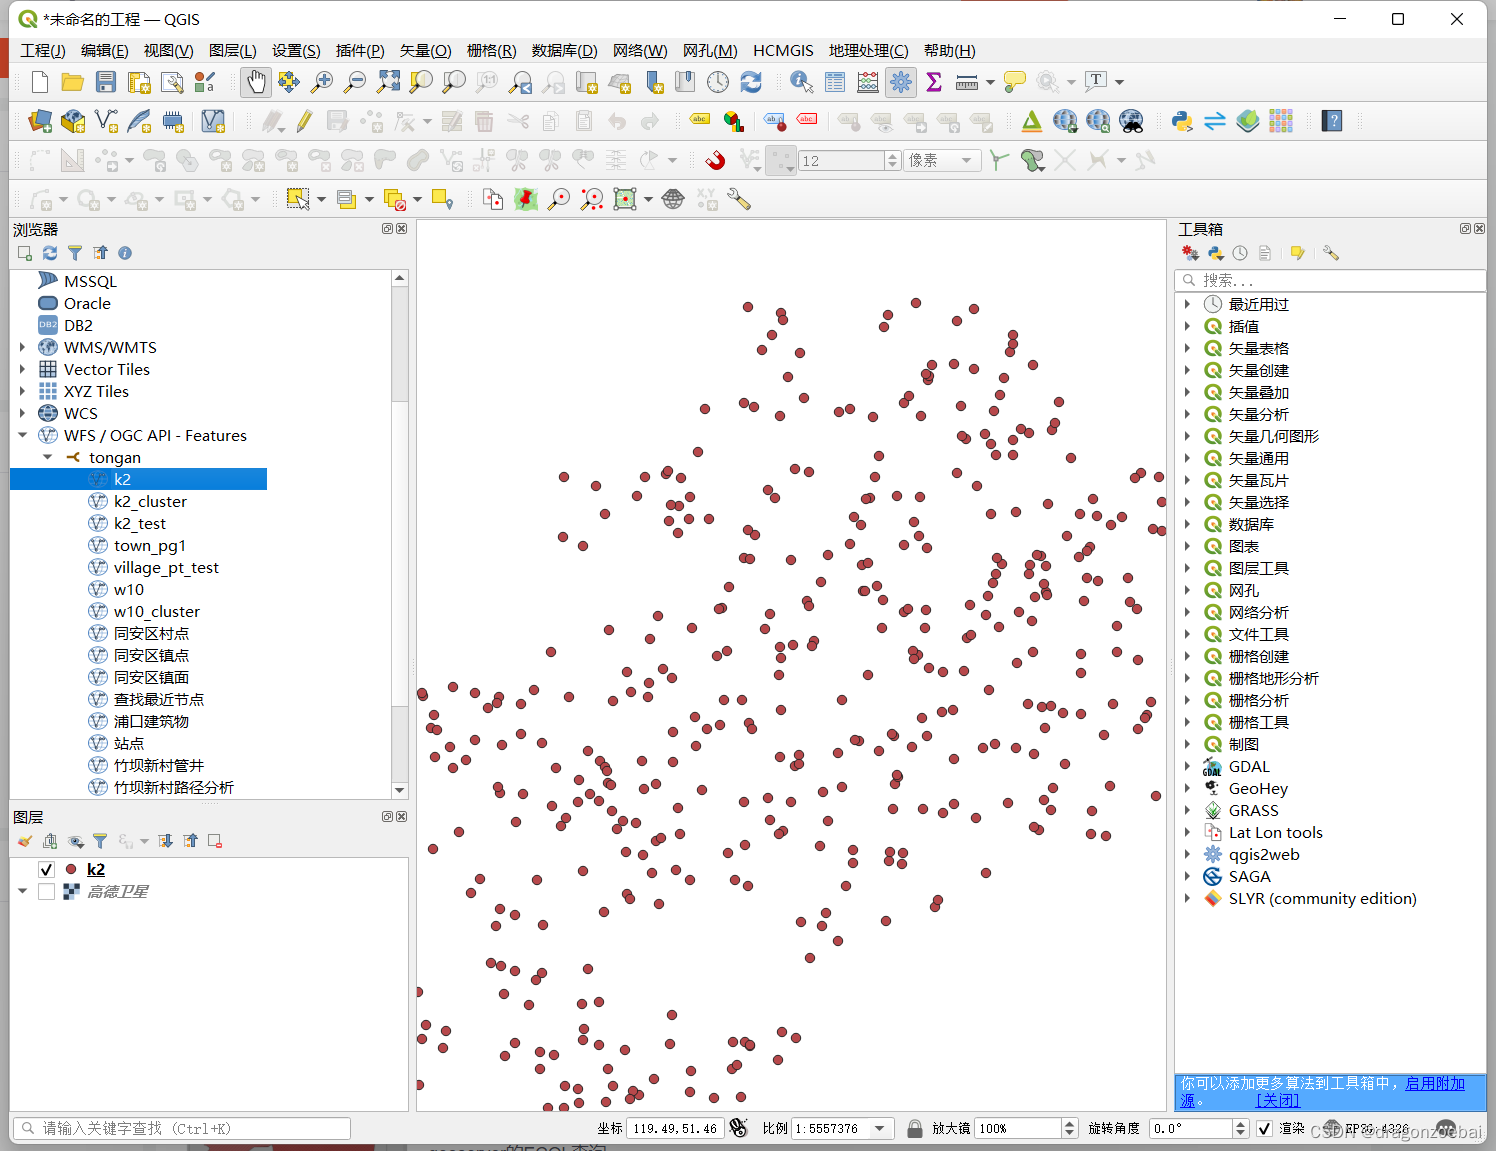This screenshot has width=1496, height=1151.
Task: Open the 工程(J) menu
Action: tap(43, 50)
